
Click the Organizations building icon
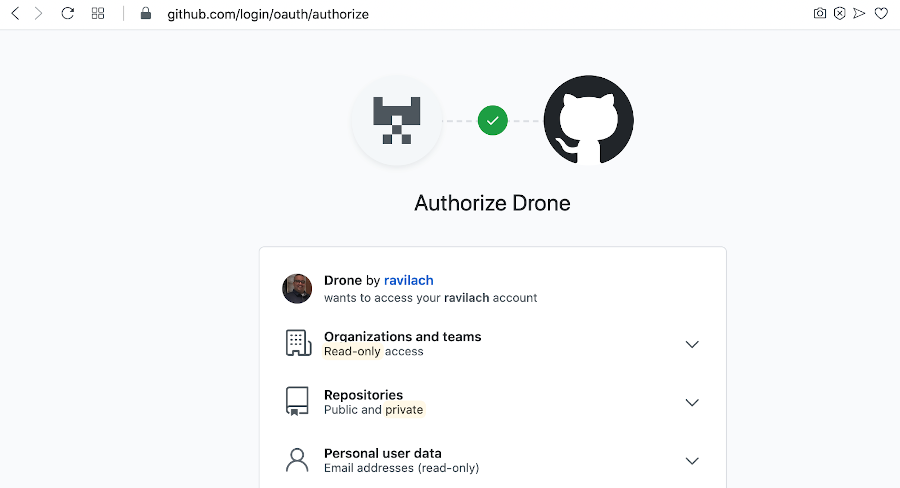pos(298,343)
